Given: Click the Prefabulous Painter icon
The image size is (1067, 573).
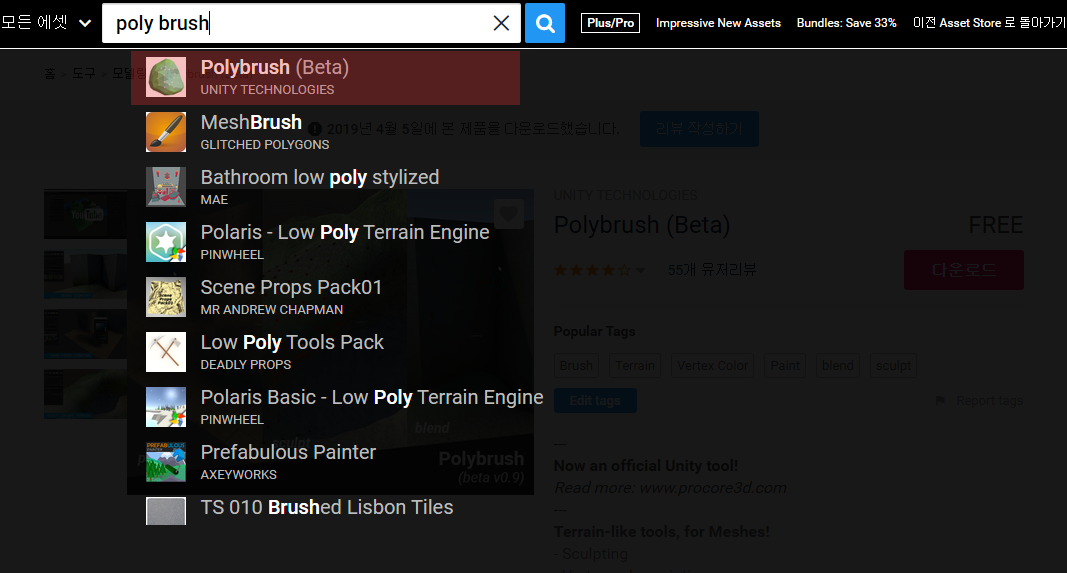Looking at the screenshot, I should point(166,462).
